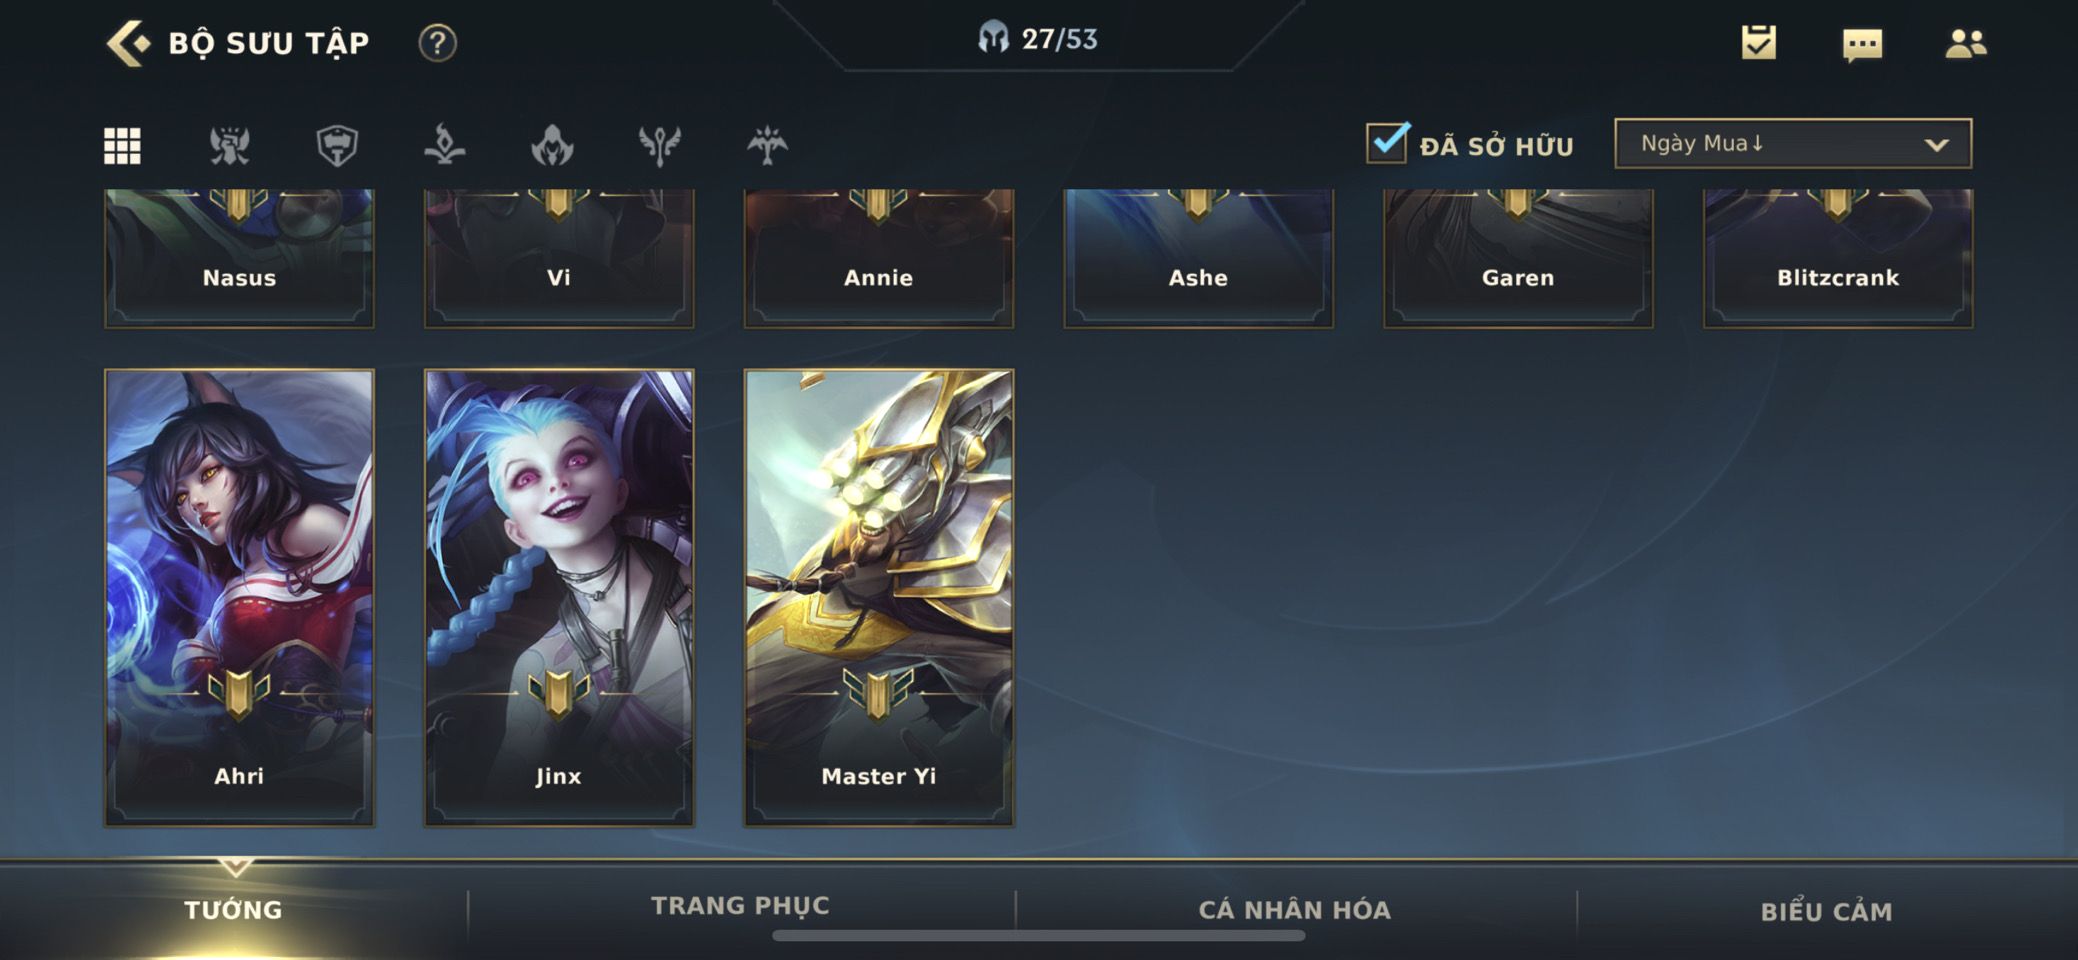
Task: Filter by the Fighter role icon
Action: click(230, 146)
